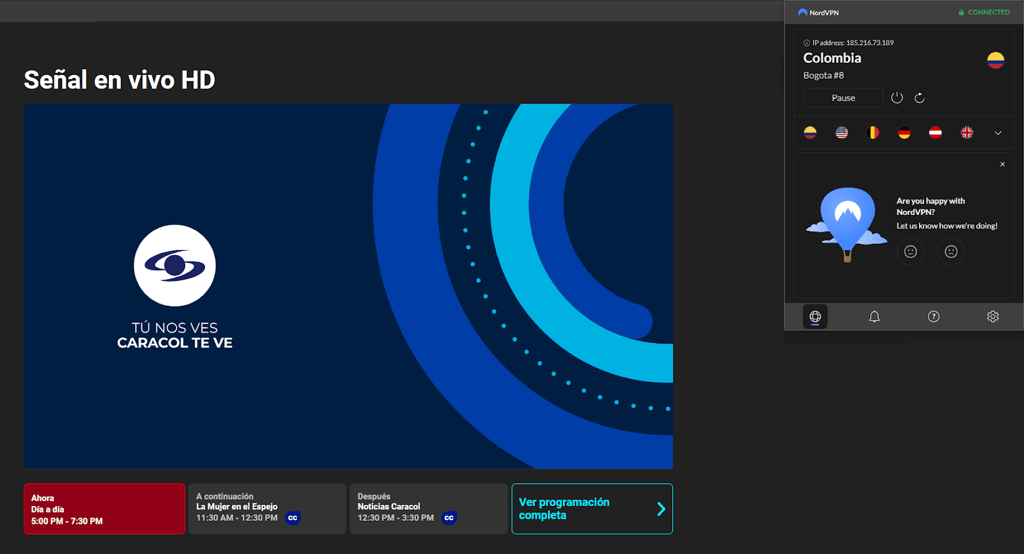
Task: Click the Caracol logo in the player
Action: coord(174,266)
